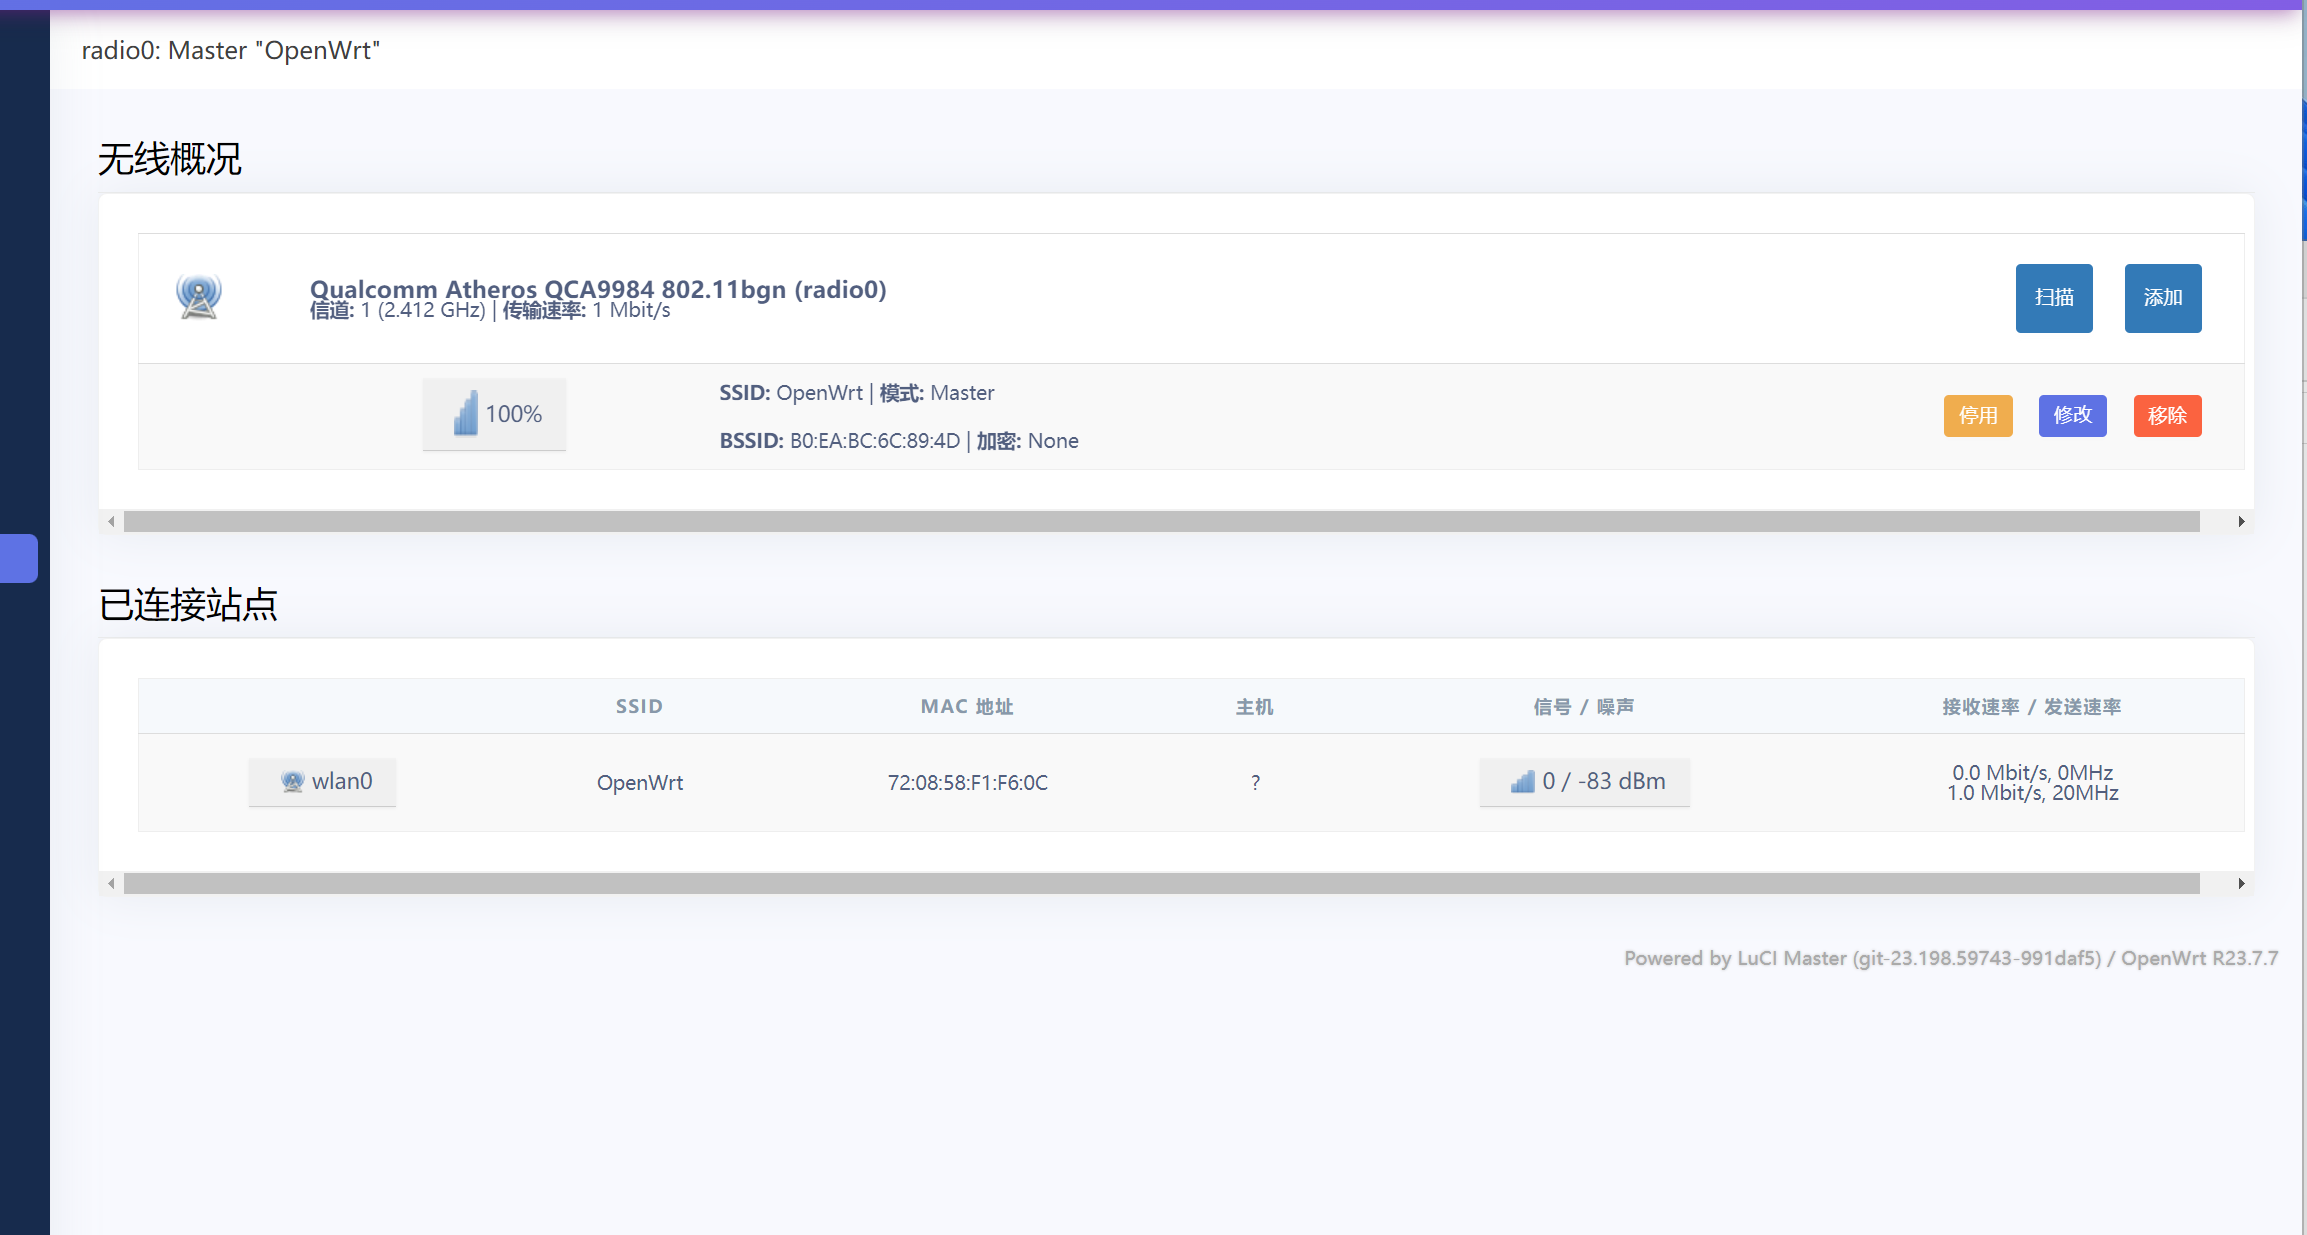Click the OpenWrt R23.7.7 footer link
Screen dimensions: 2307x1235
pyautogui.click(x=2199, y=958)
